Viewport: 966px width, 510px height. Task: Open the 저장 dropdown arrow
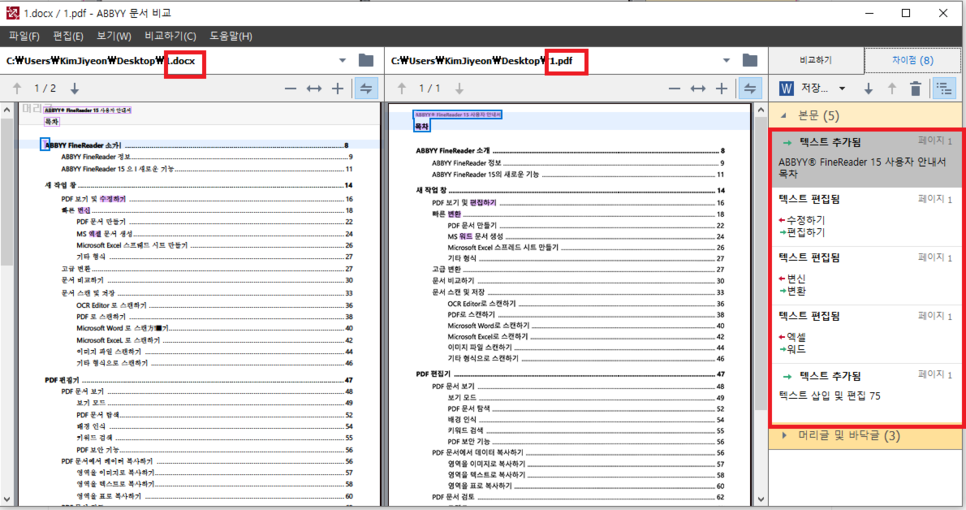[x=842, y=89]
